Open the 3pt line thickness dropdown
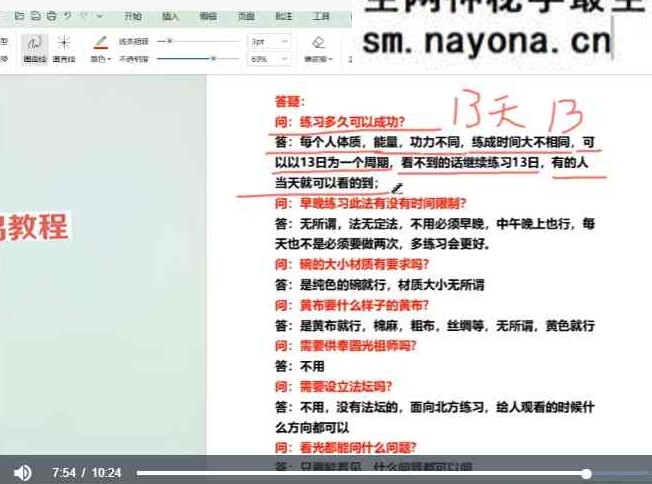652x484 pixels. 269,42
